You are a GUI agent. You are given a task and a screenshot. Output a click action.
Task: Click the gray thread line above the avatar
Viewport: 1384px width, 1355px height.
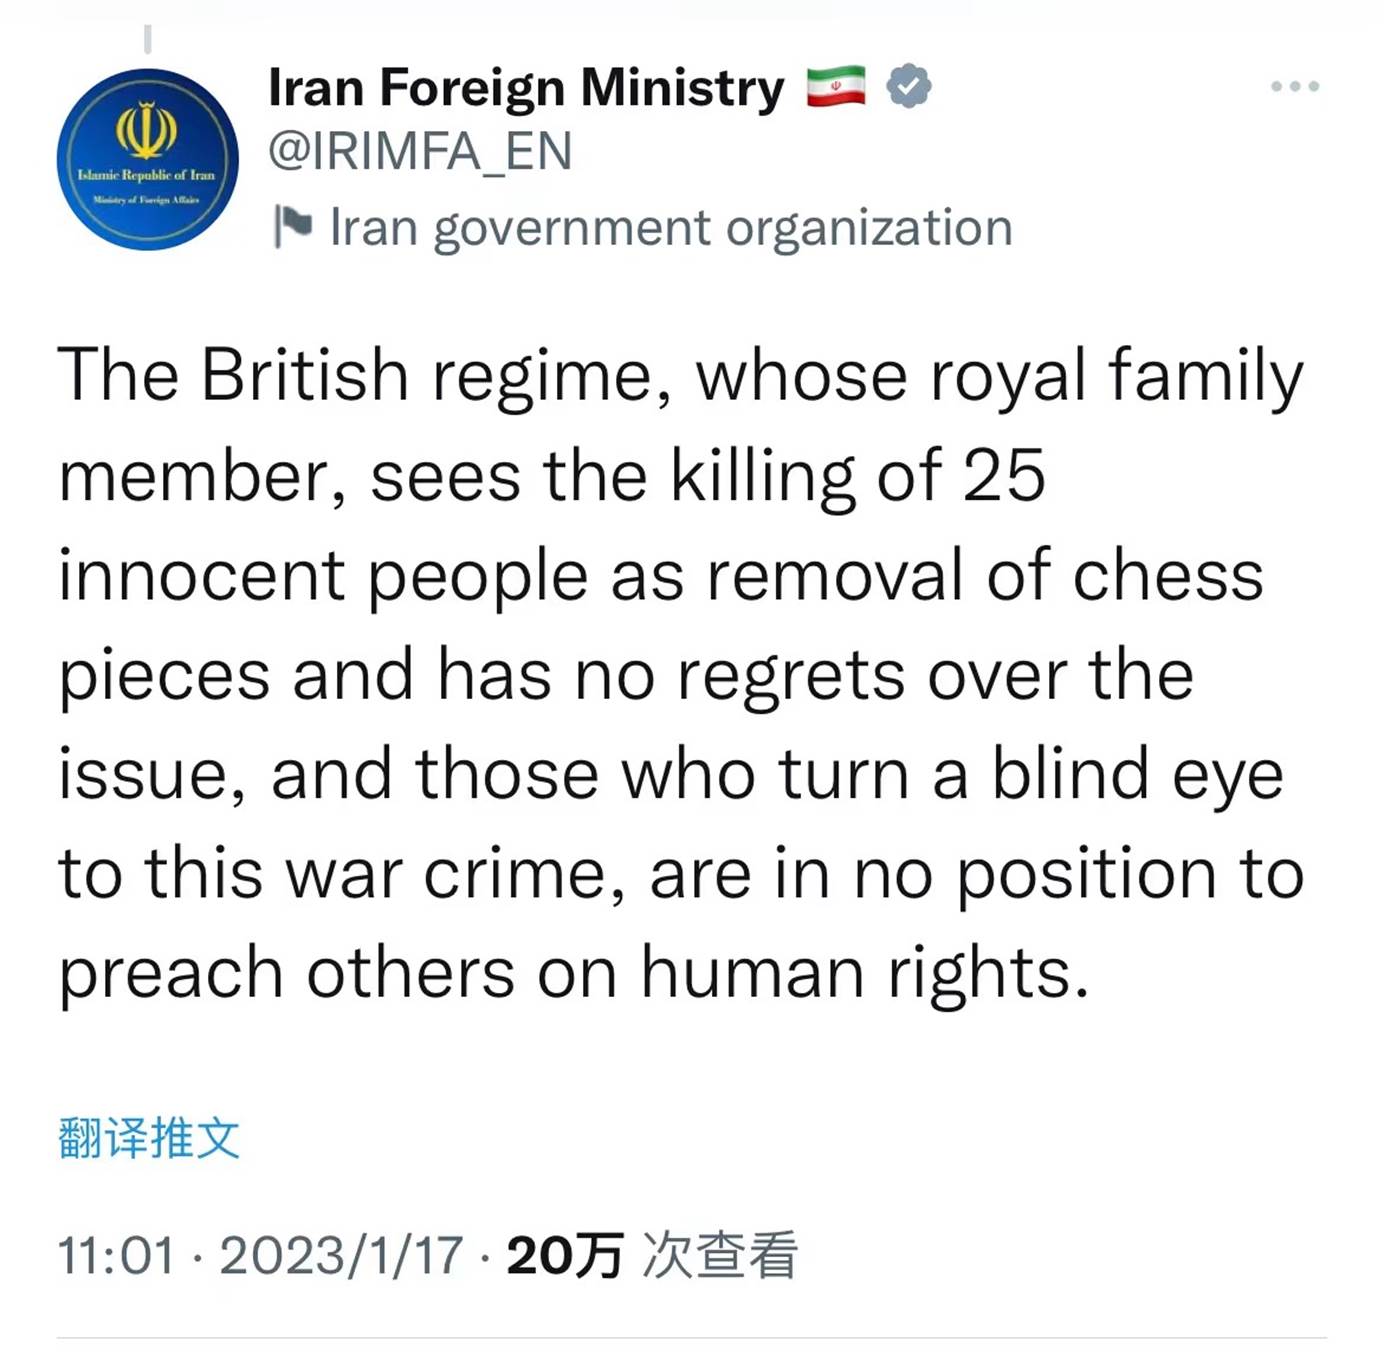coord(148,39)
